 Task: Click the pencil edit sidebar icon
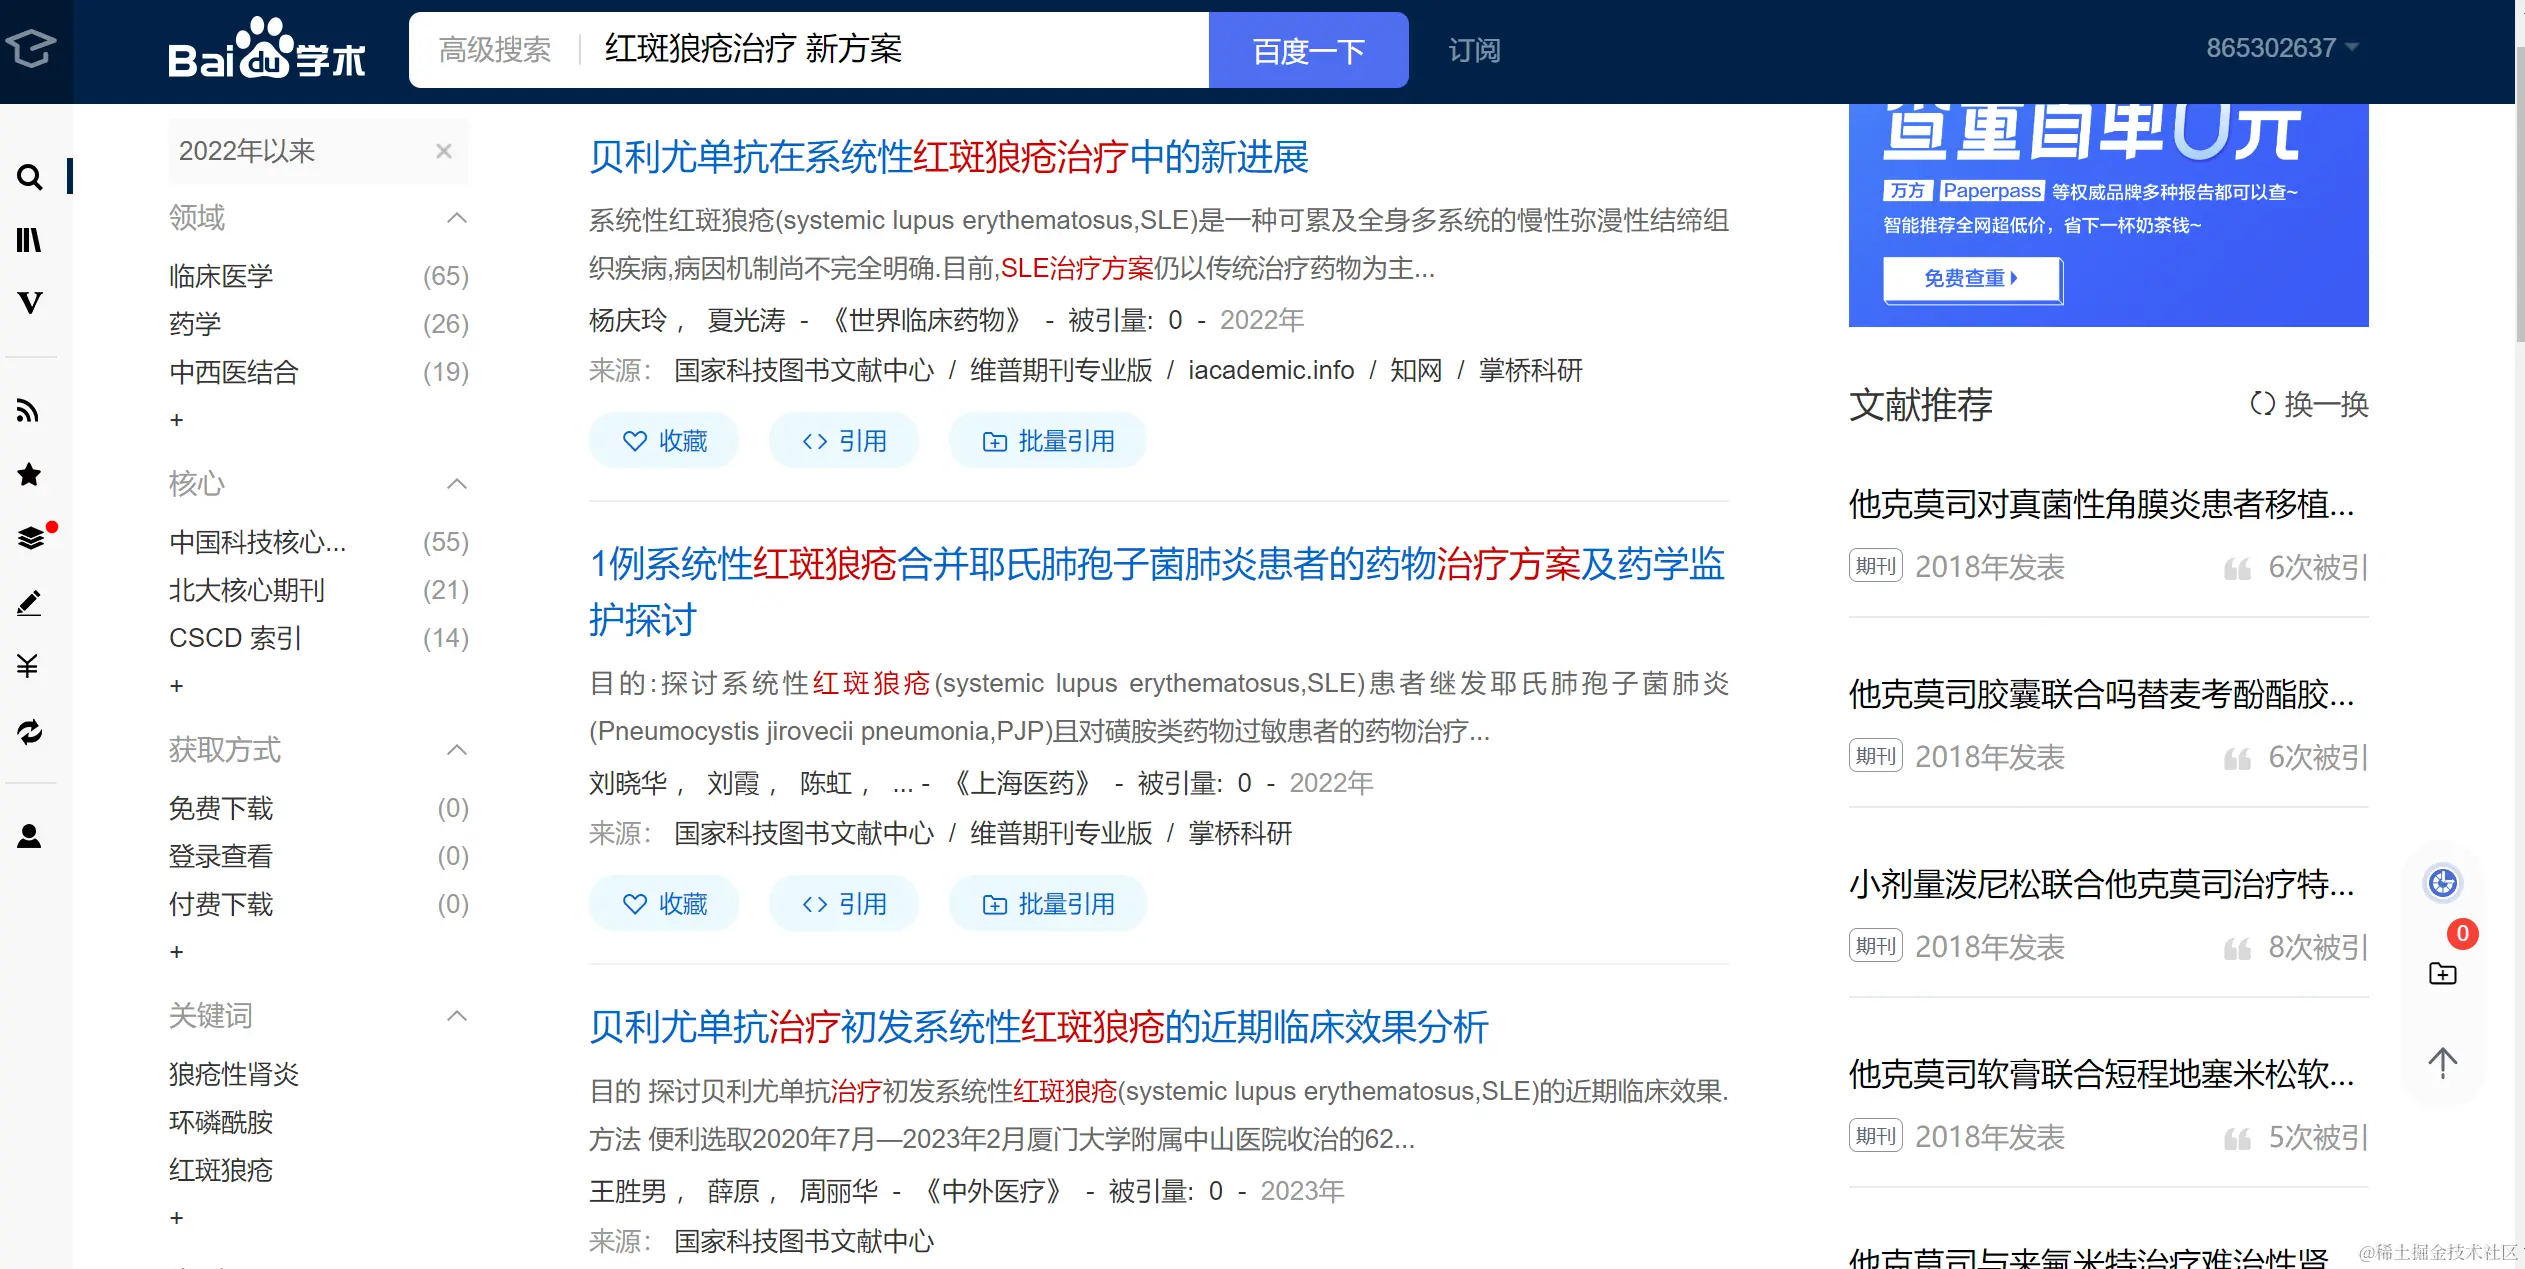click(30, 603)
